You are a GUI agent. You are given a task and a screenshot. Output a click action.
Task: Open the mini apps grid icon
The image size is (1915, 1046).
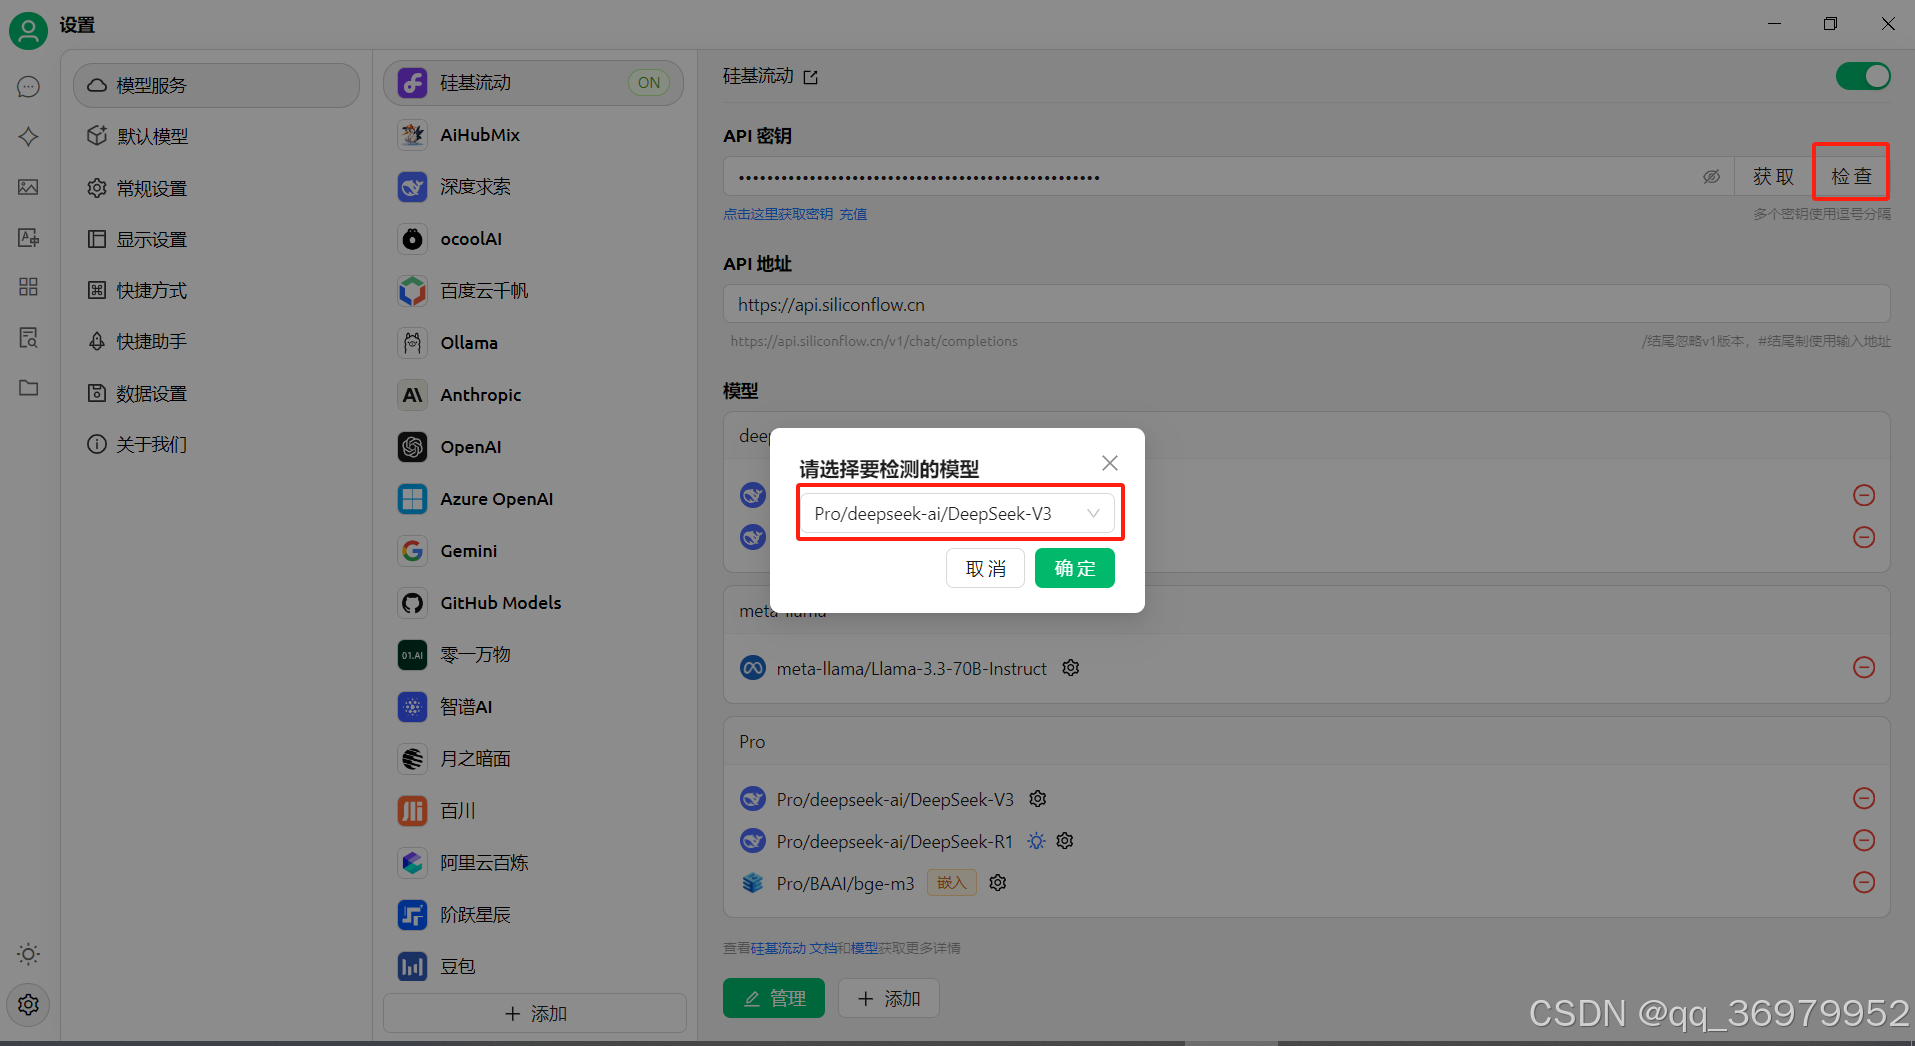point(28,287)
